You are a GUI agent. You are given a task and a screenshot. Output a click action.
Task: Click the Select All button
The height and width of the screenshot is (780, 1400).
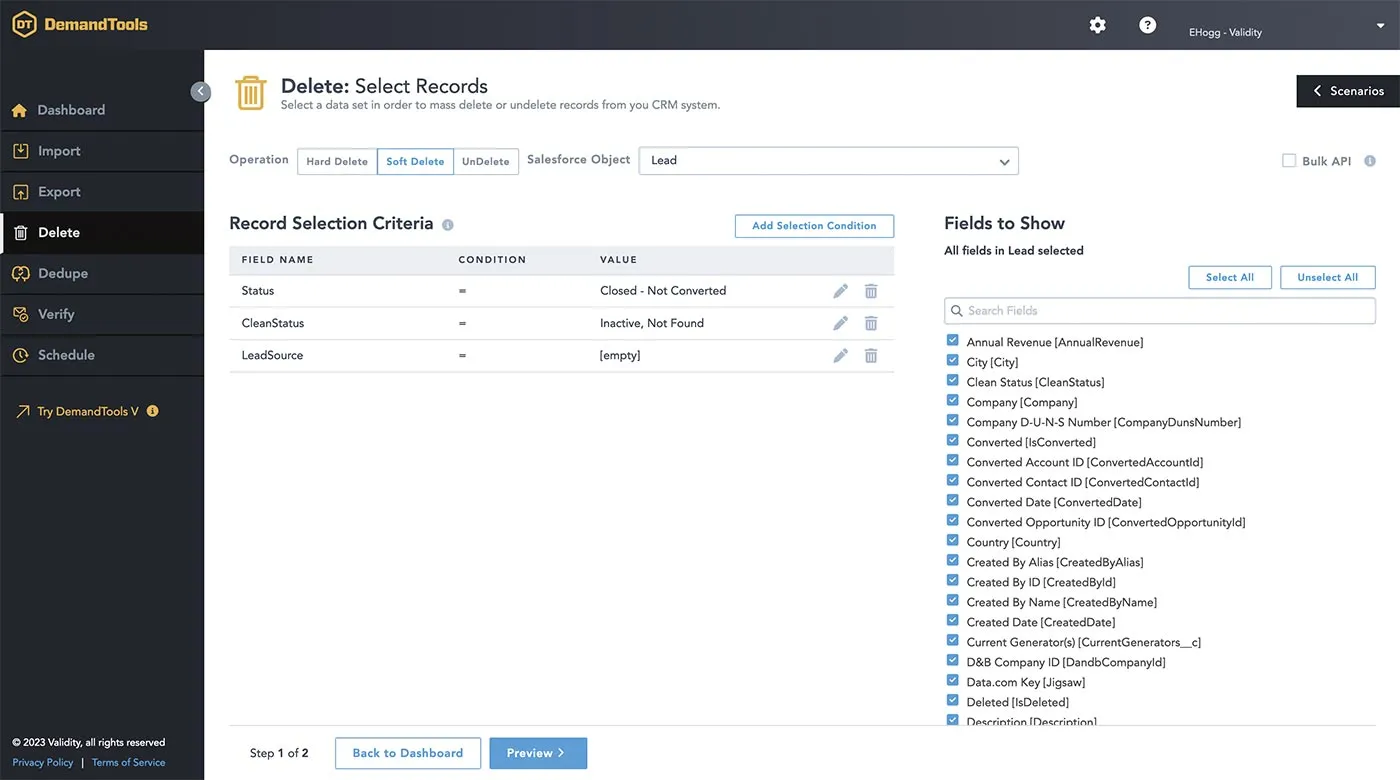pos(1229,277)
